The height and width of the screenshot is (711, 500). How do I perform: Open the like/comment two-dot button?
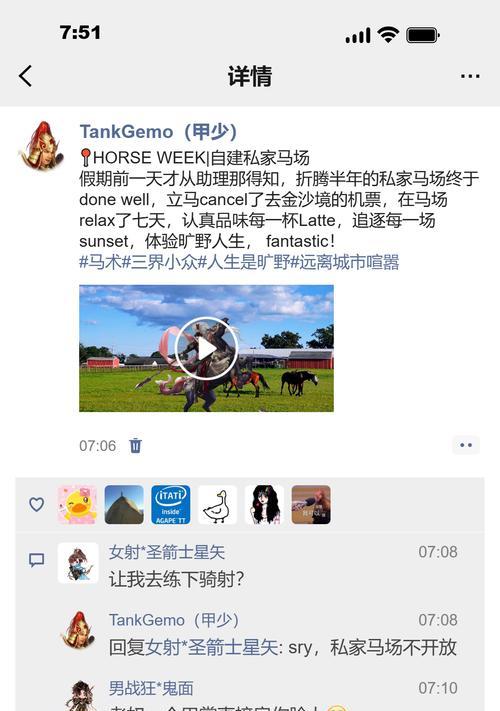466,445
